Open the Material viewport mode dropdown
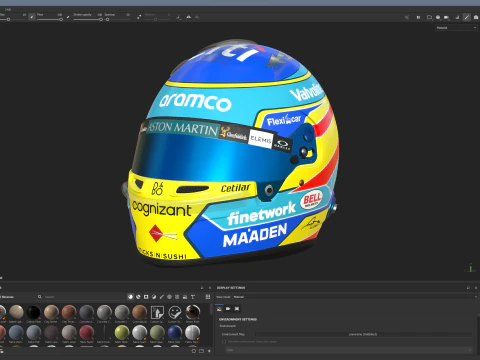 456,28
